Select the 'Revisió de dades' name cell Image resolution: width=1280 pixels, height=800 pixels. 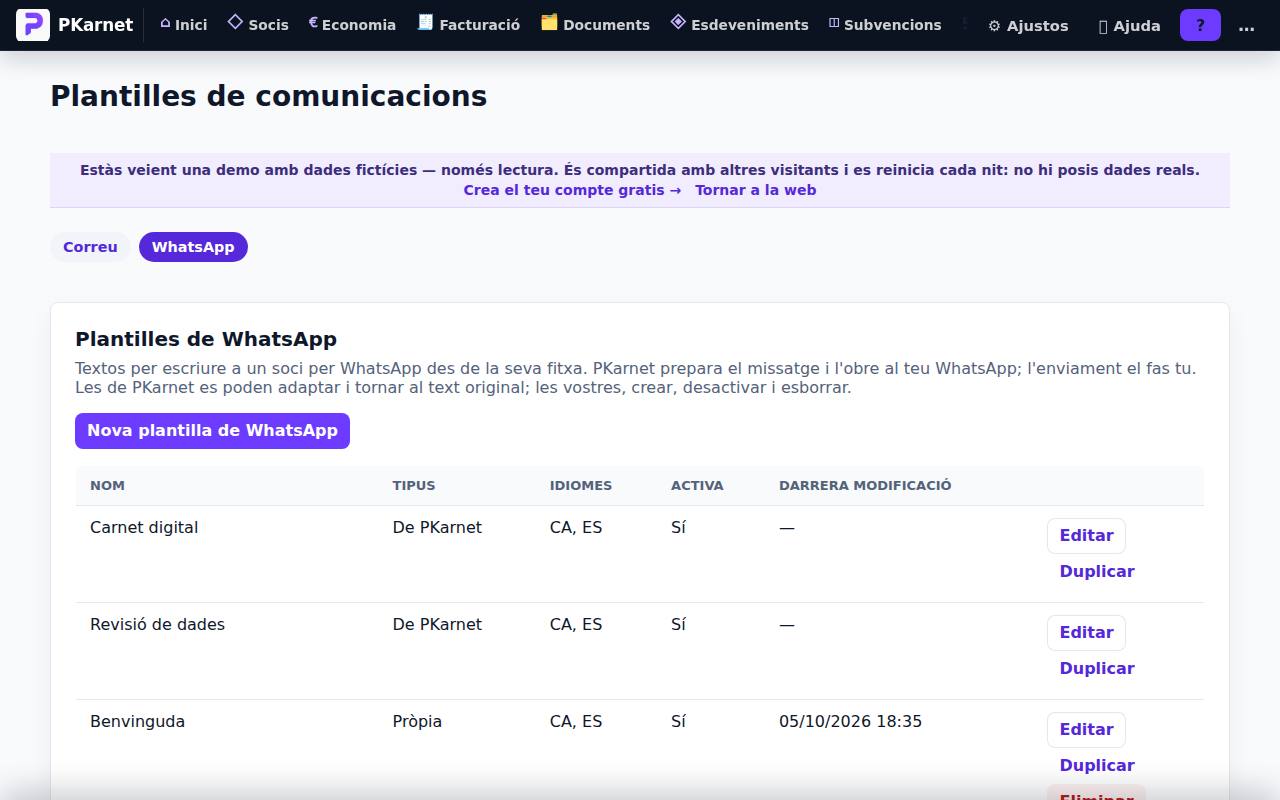pos(157,624)
